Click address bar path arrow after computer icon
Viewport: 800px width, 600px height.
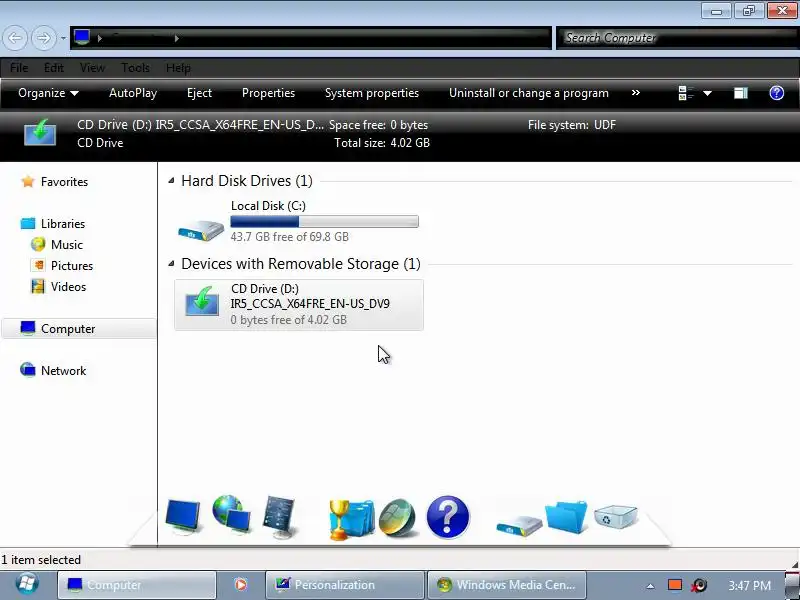(99, 38)
